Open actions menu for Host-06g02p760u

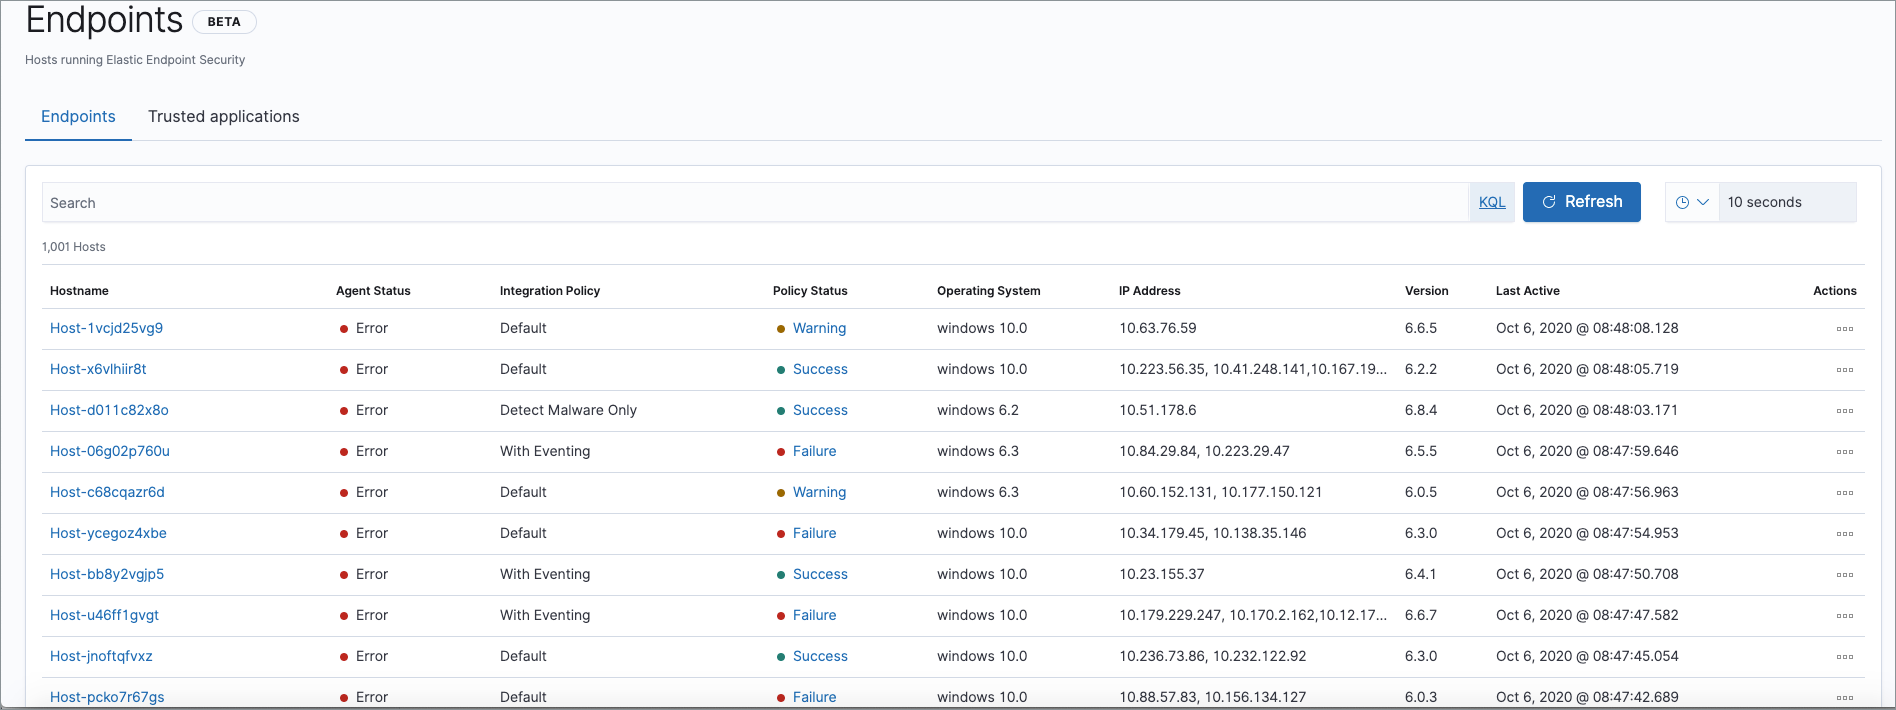click(1844, 452)
